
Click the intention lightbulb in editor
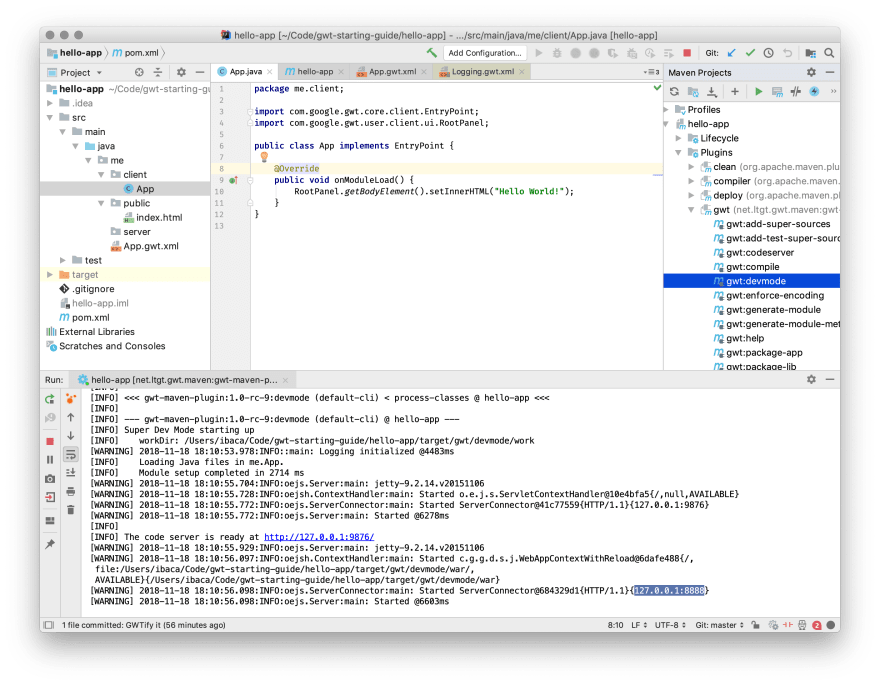tap(264, 157)
